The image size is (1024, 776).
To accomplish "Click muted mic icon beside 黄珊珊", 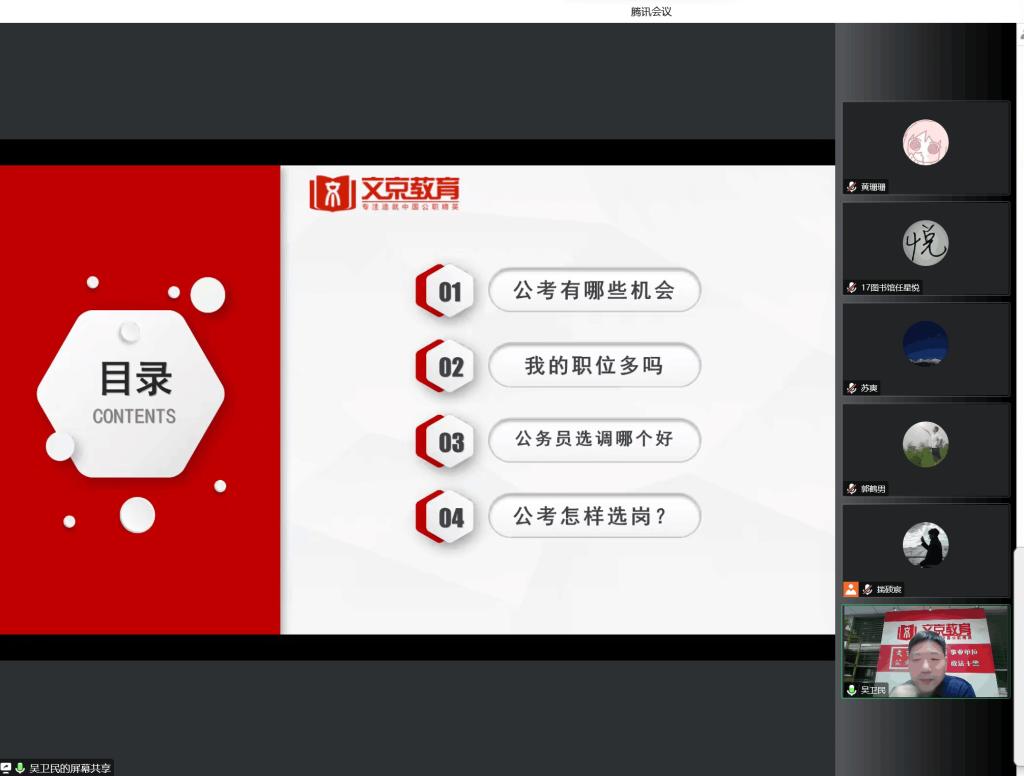I will tap(852, 187).
